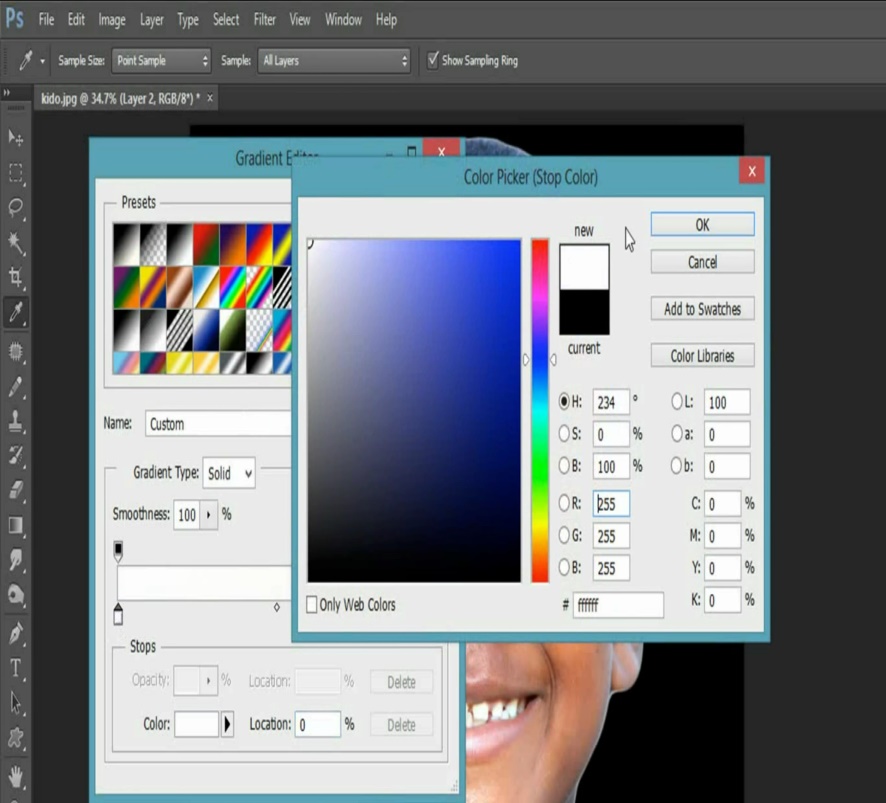Select the brightness B radio button with % value

tap(564, 466)
